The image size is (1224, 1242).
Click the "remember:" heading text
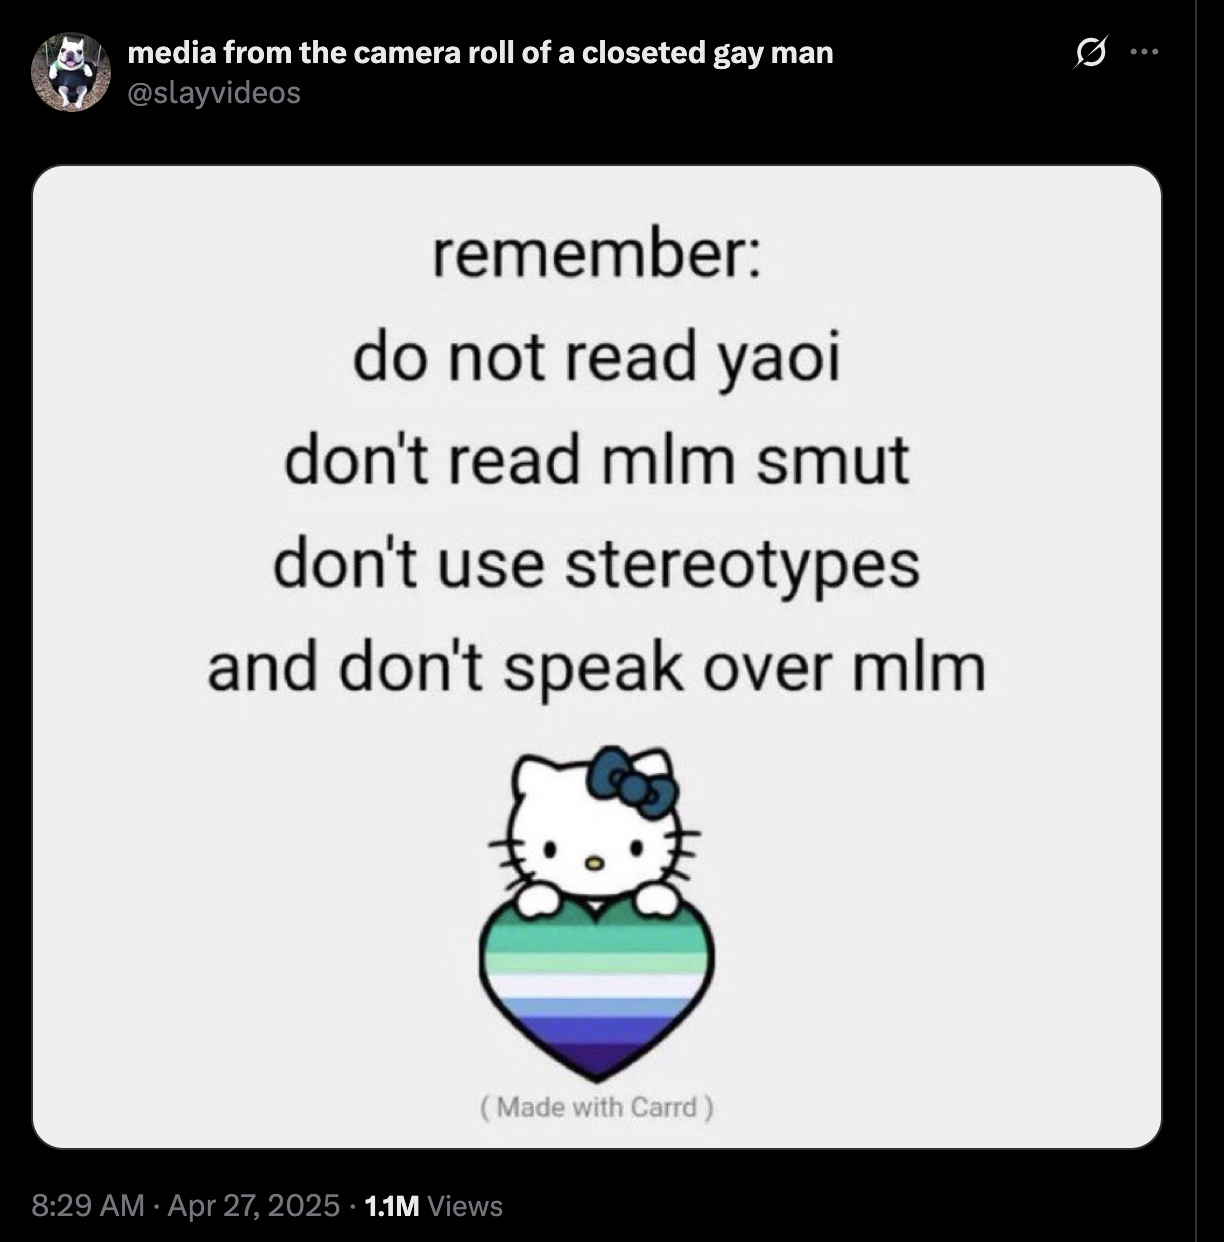click(x=596, y=254)
